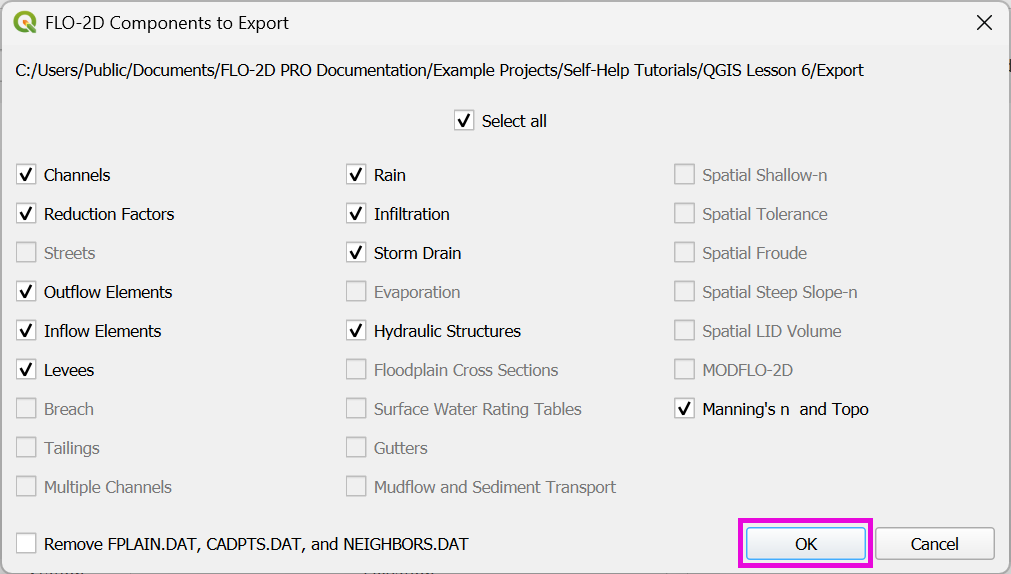Click the MODFLO-2D checkbox
The width and height of the screenshot is (1011, 574).
point(684,370)
